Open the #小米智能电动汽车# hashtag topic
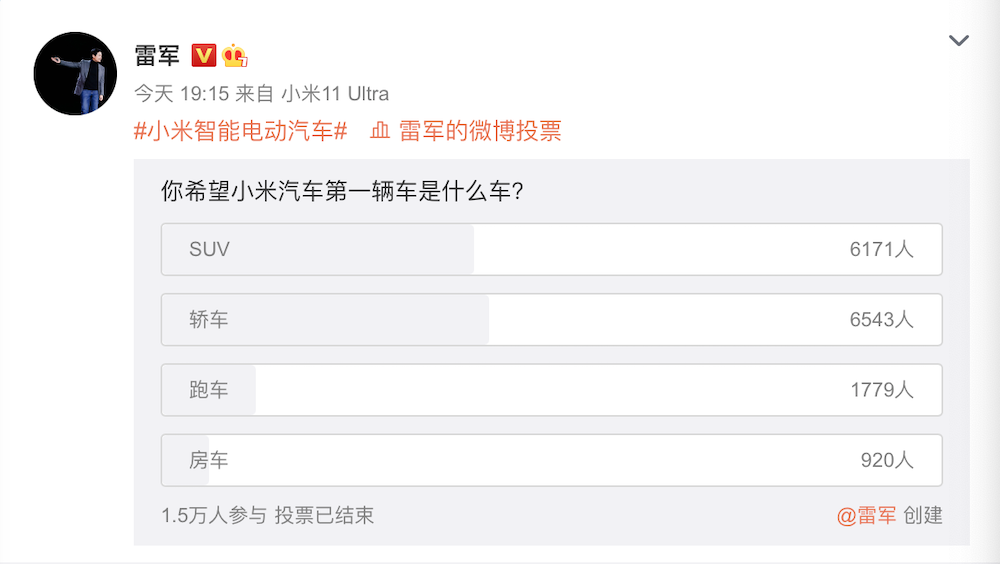This screenshot has height=564, width=1000. (240, 131)
